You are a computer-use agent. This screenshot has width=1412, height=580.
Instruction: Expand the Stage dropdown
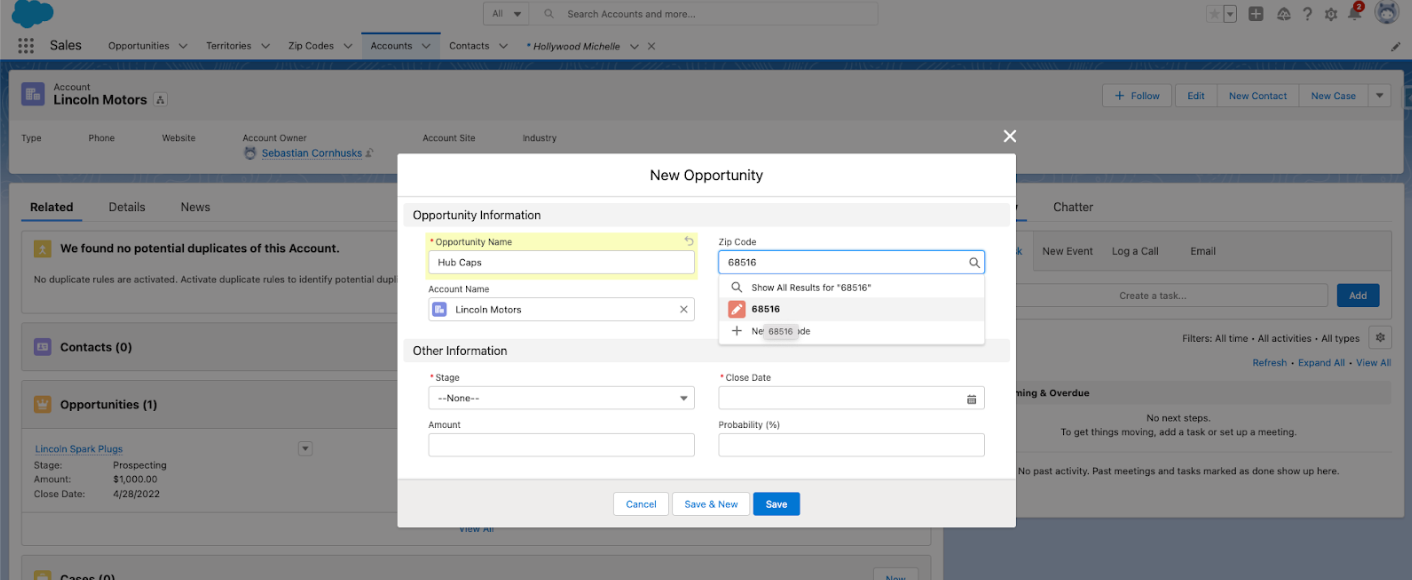click(x=561, y=398)
